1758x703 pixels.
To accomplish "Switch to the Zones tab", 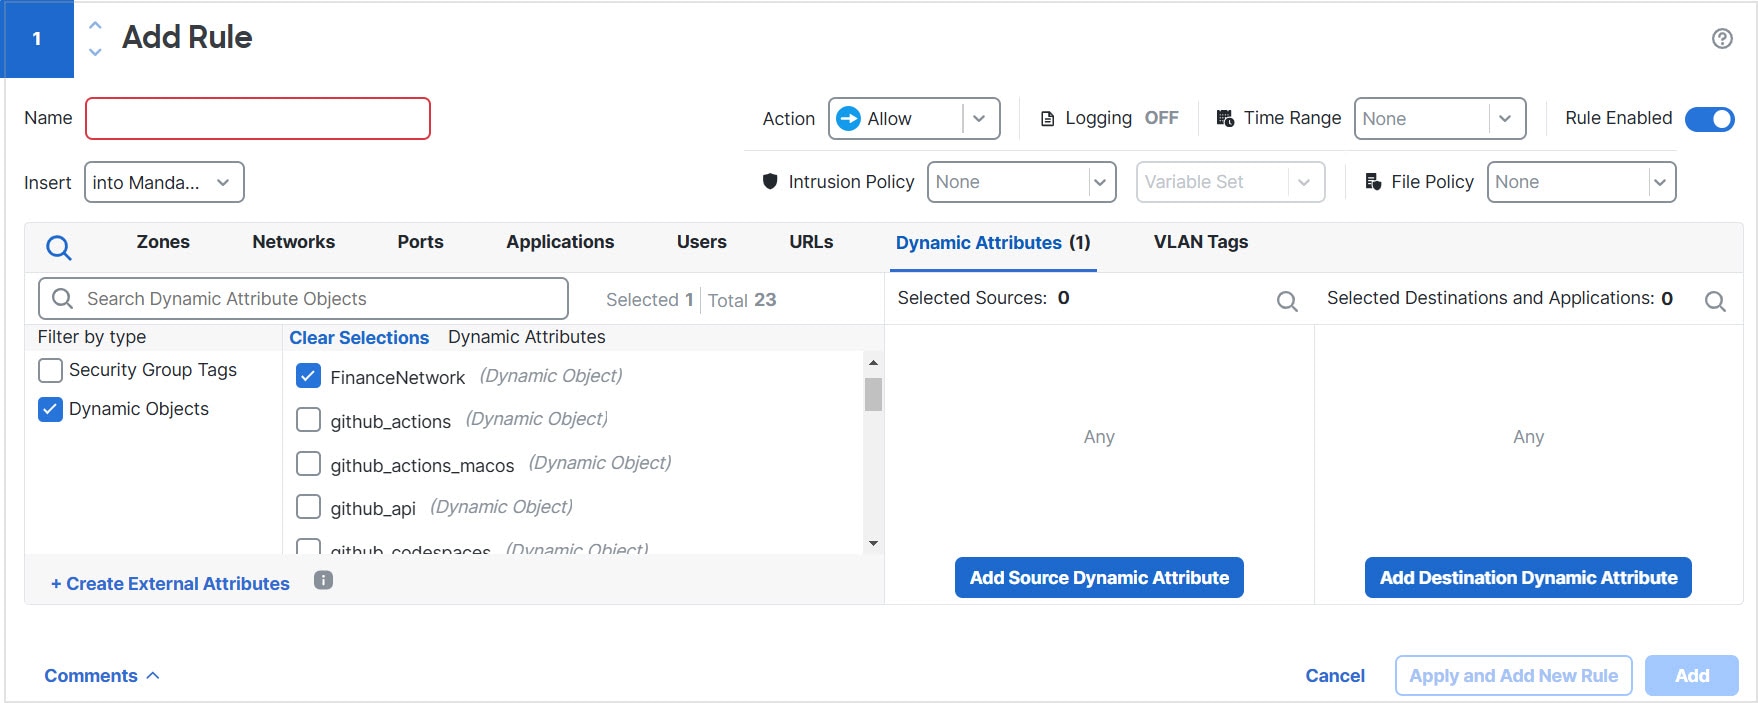I will coord(163,242).
